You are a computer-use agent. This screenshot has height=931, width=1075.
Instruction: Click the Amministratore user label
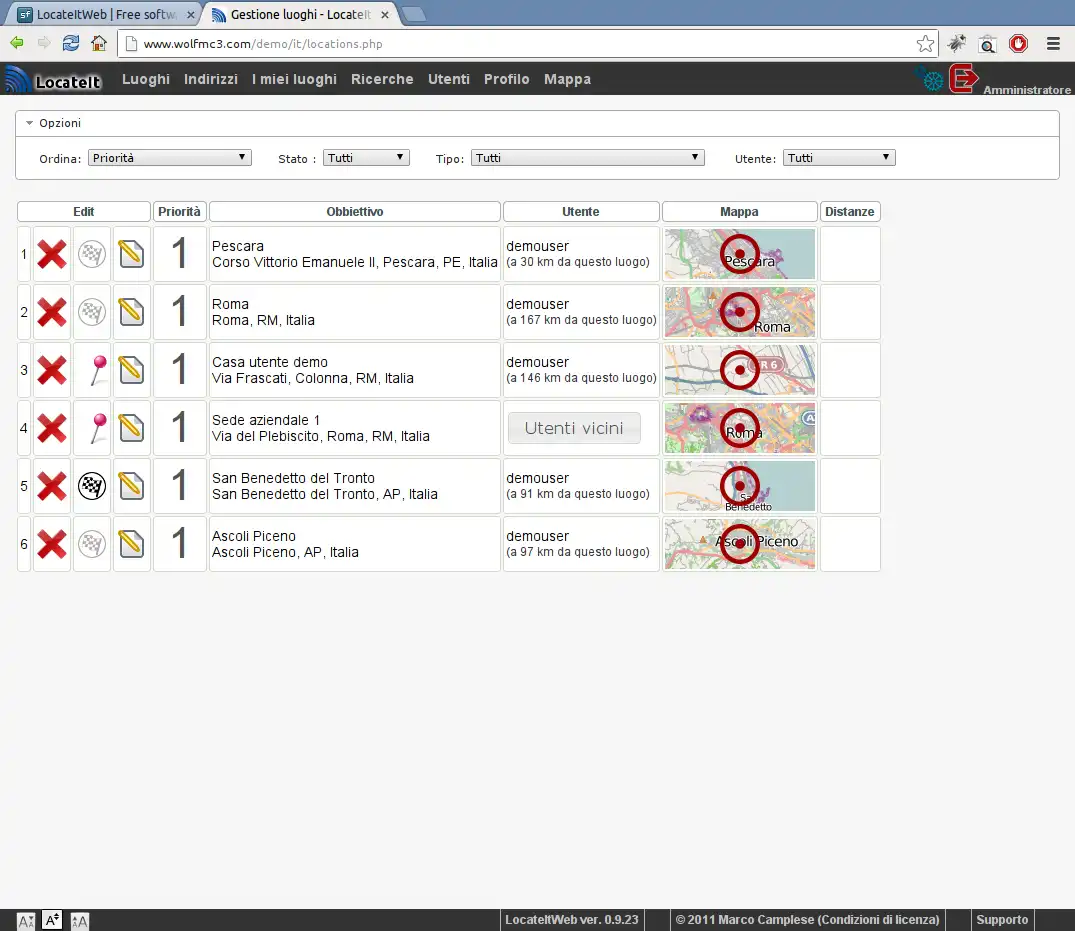[x=1026, y=90]
